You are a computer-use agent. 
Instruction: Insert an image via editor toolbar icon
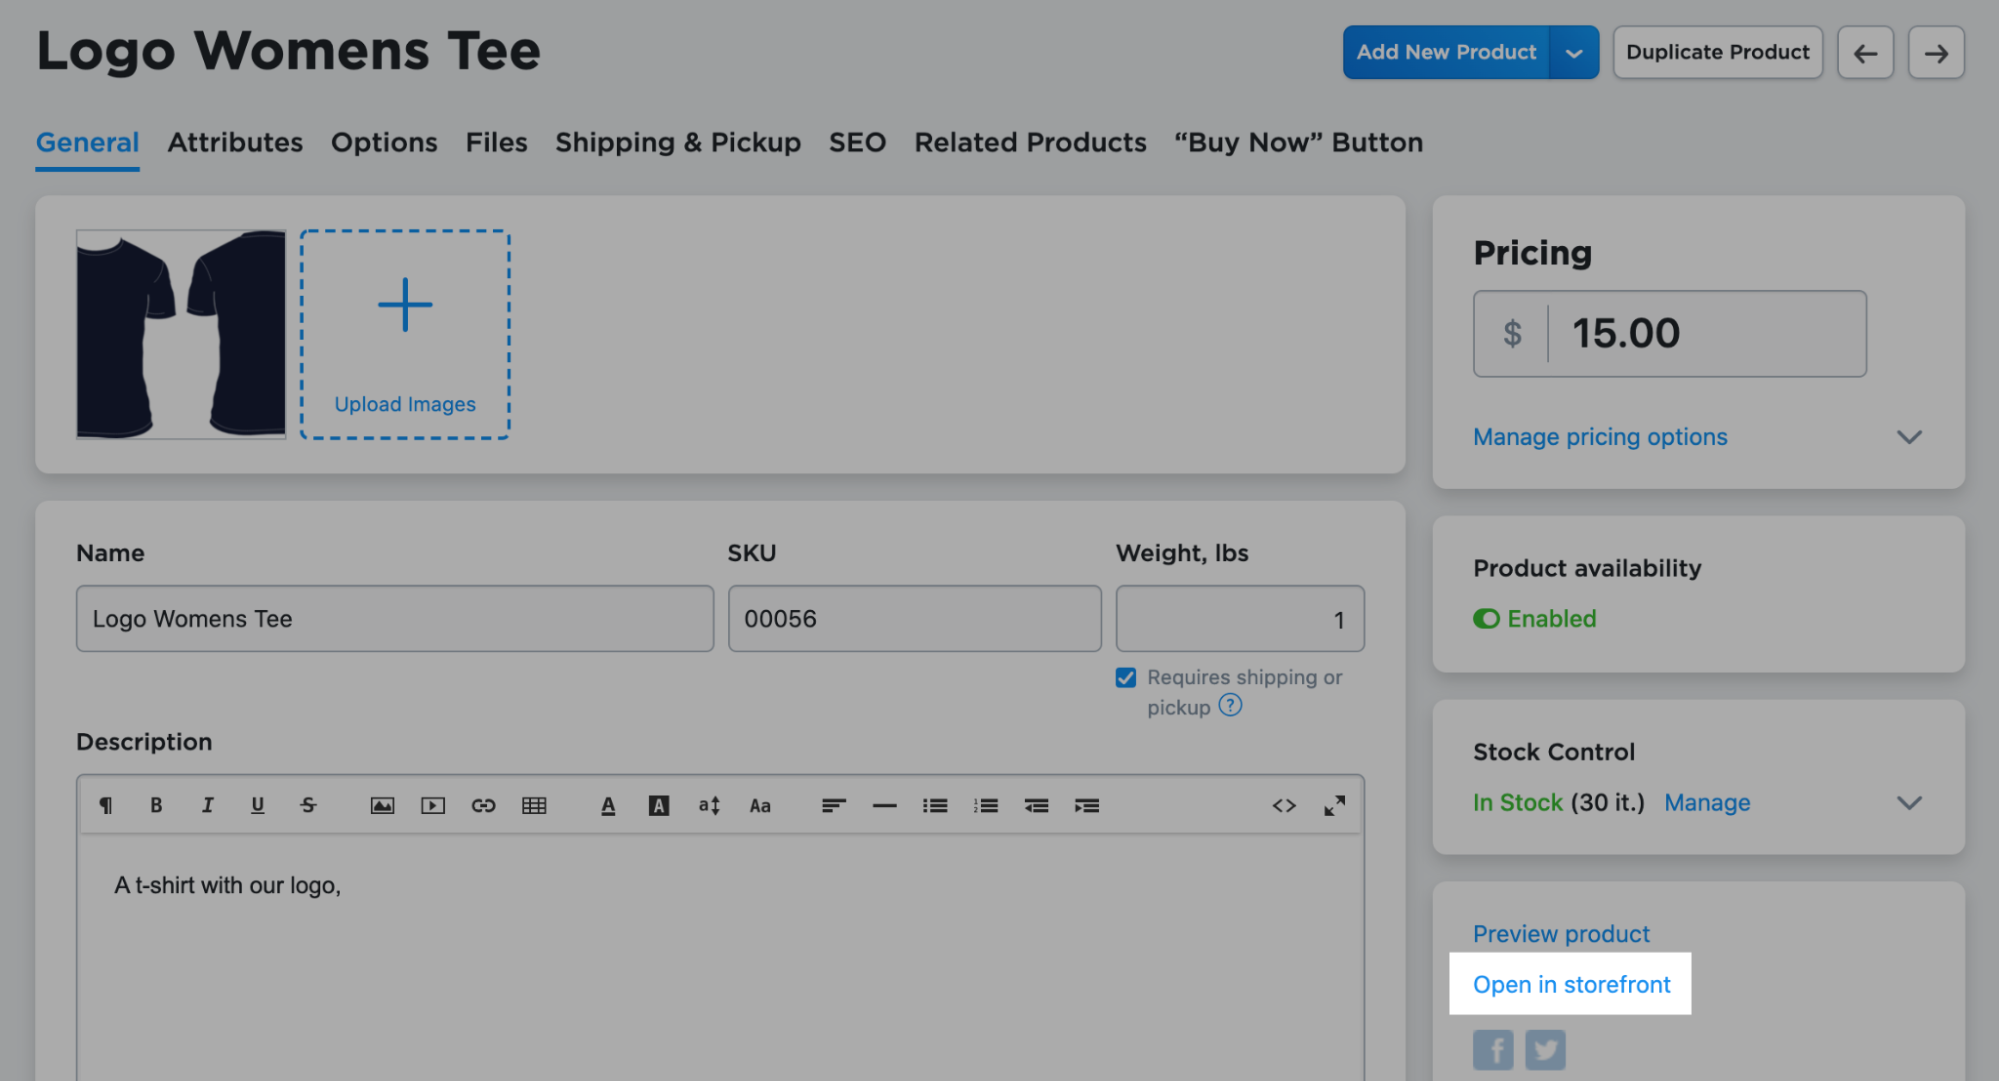pos(382,805)
